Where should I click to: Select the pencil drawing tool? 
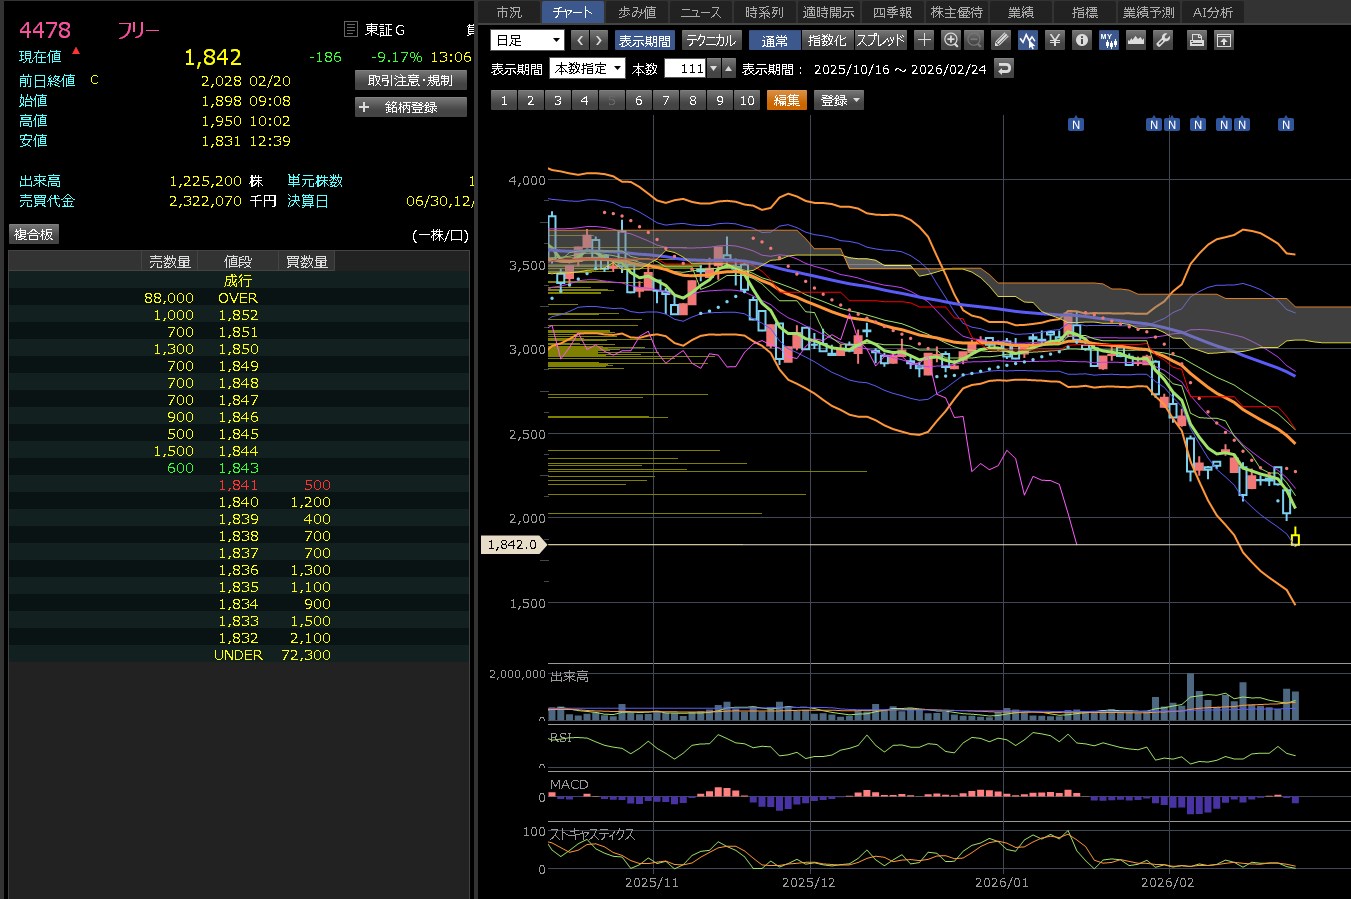coord(1001,40)
